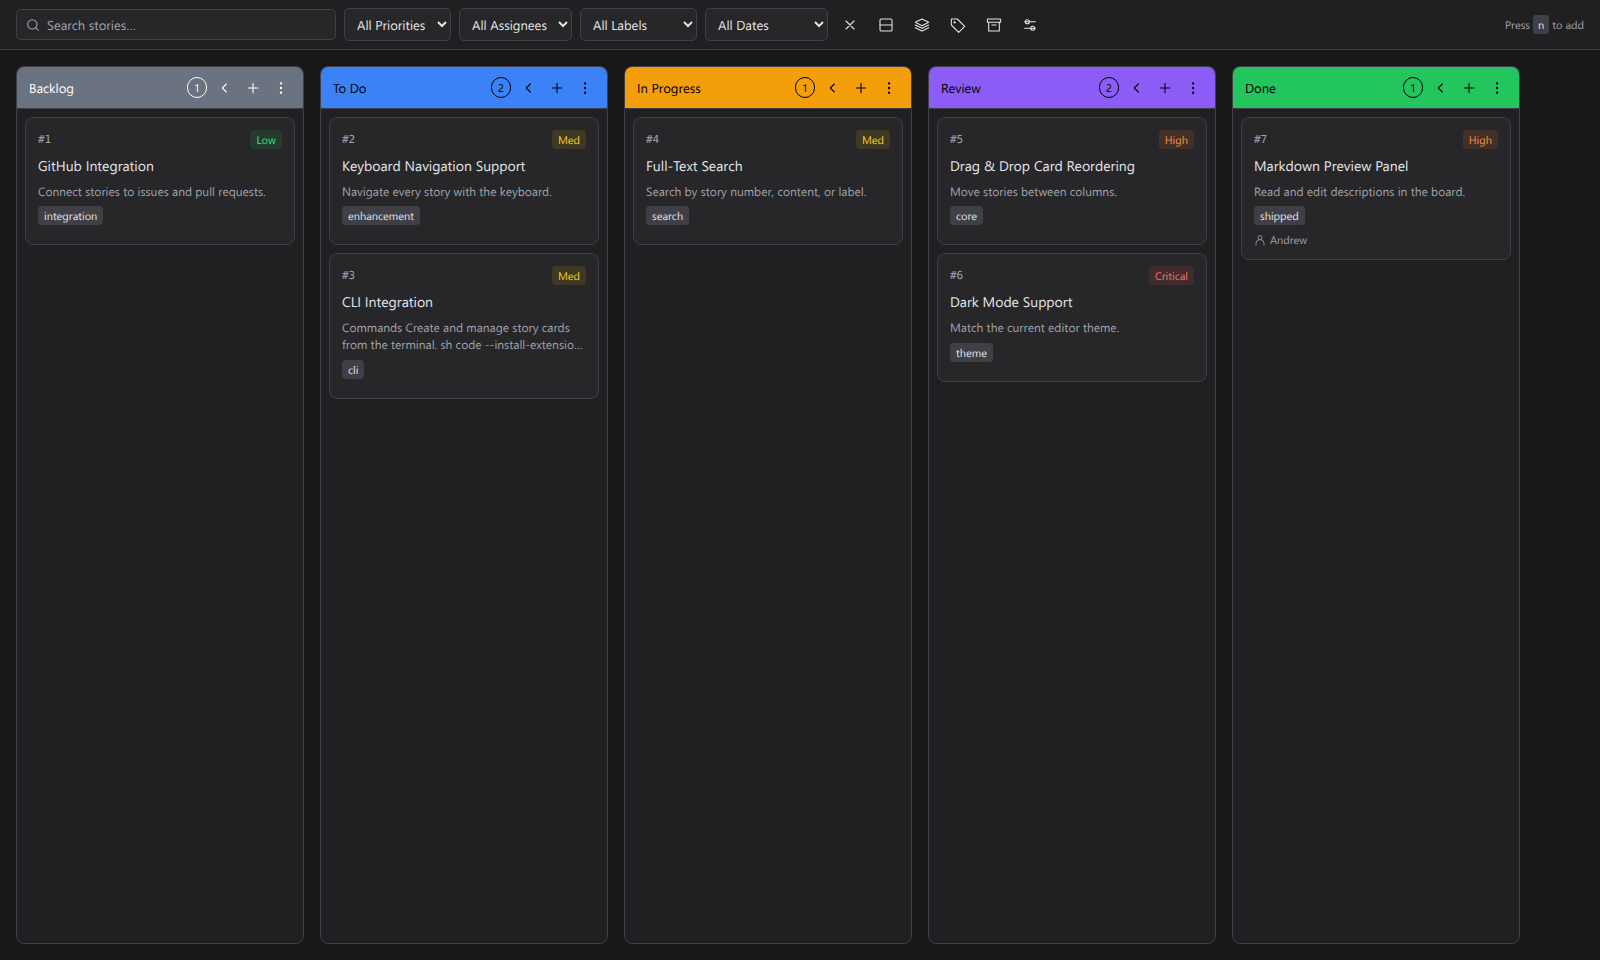Open the All Labels filter dropdown
The width and height of the screenshot is (1600, 960).
pos(638,25)
